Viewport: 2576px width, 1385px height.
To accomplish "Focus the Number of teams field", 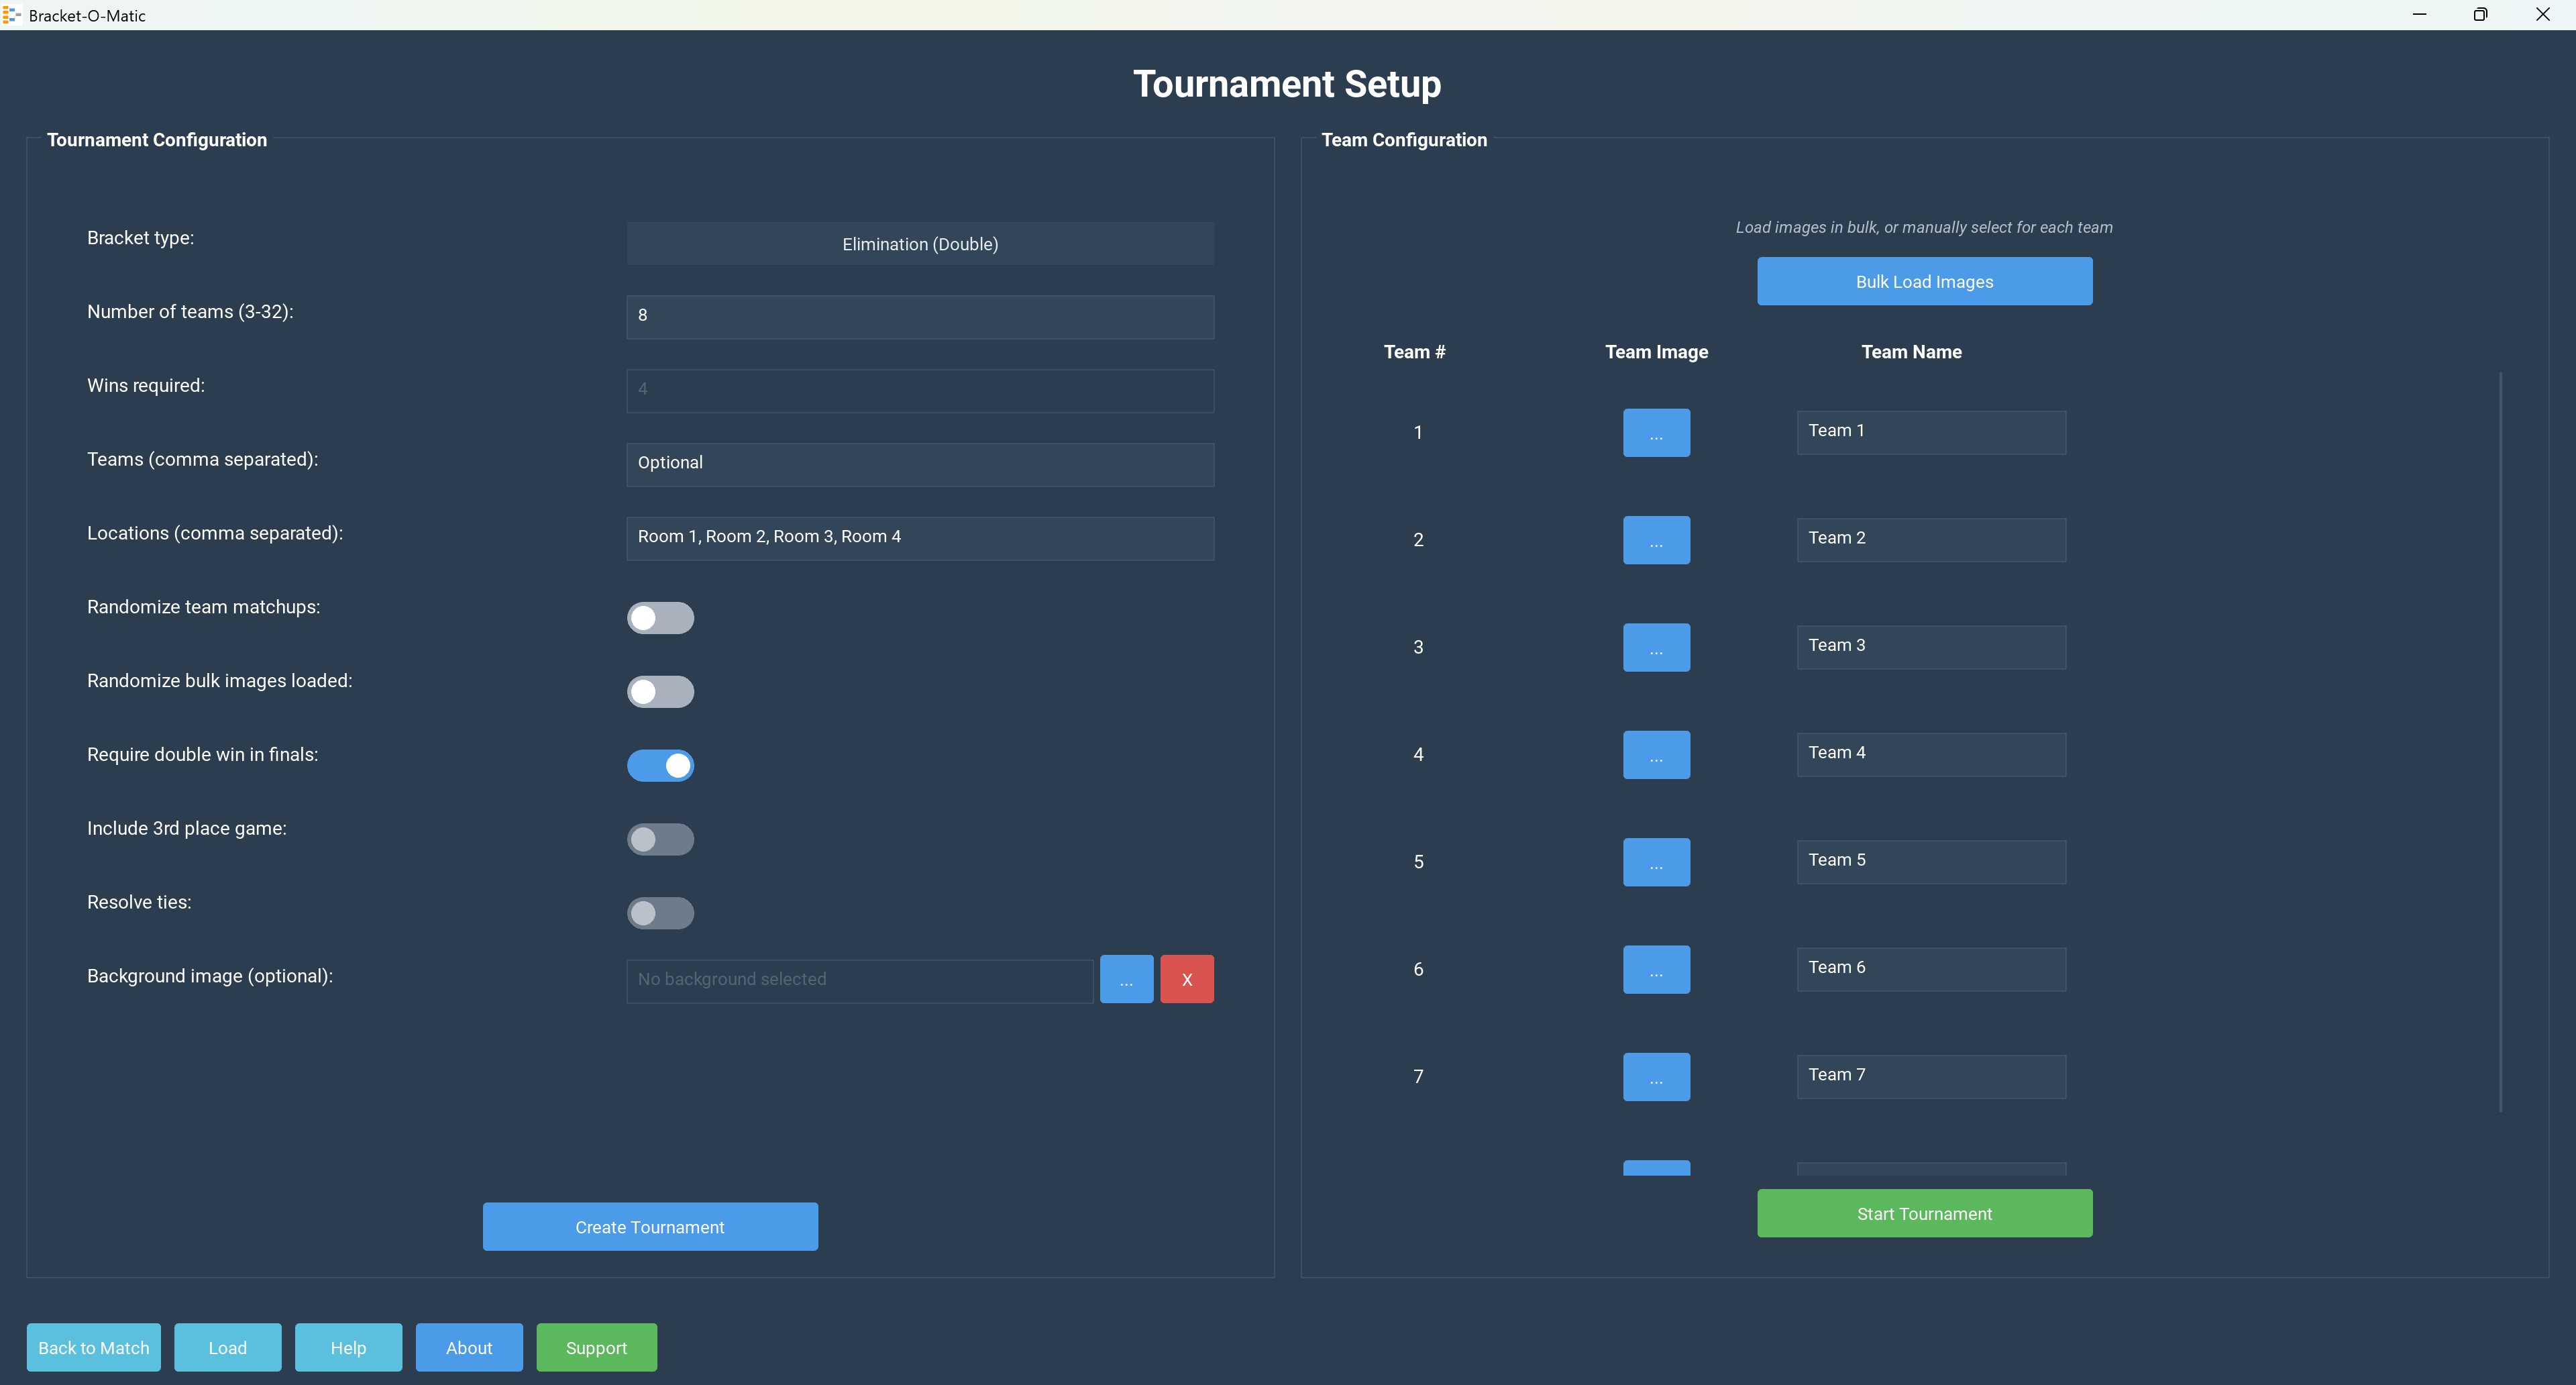I will [x=920, y=316].
